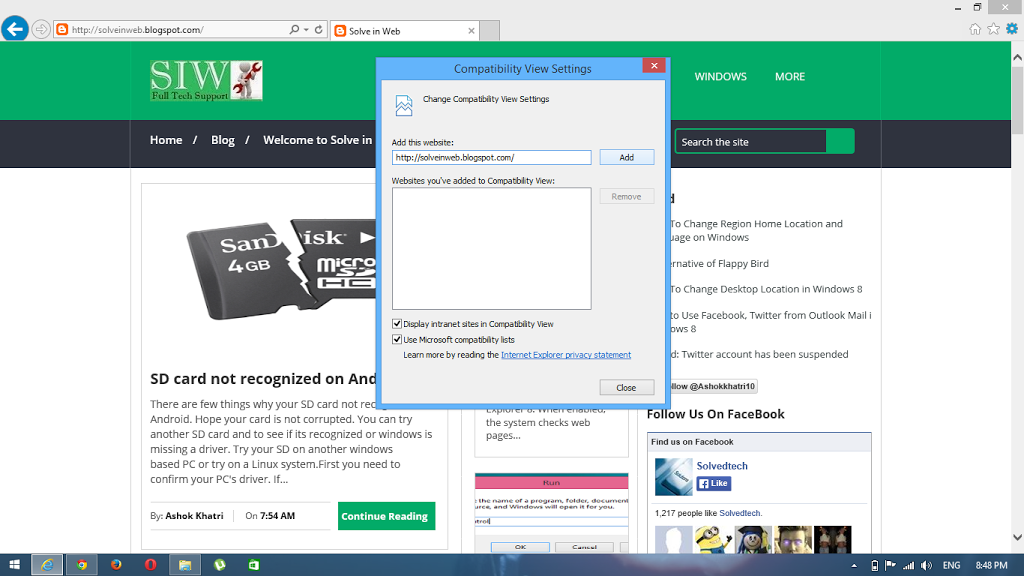Launch Firefox from the taskbar
This screenshot has width=1024, height=576.
(116, 565)
